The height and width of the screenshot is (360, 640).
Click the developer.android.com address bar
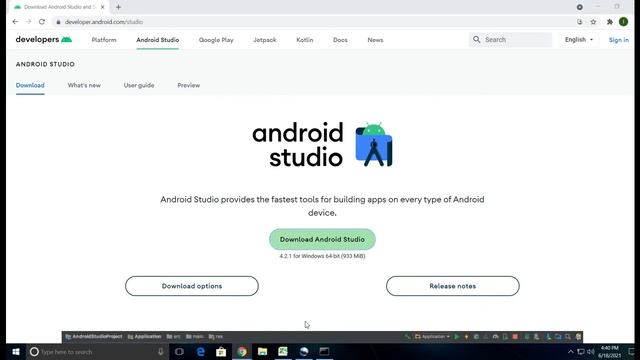coord(314,22)
